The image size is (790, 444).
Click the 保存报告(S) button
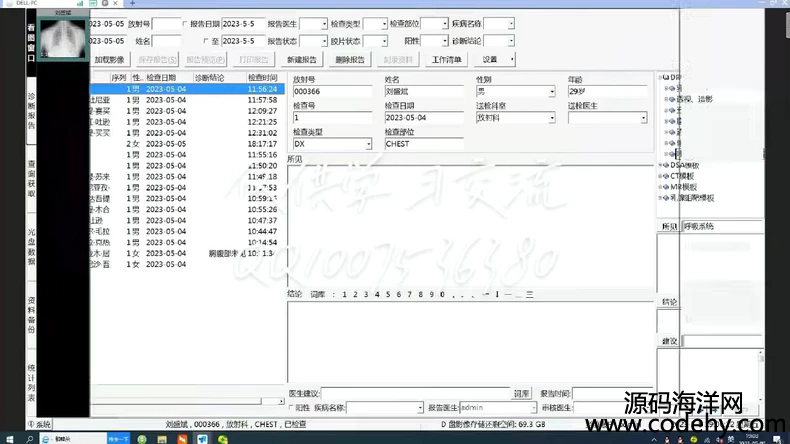[157, 59]
